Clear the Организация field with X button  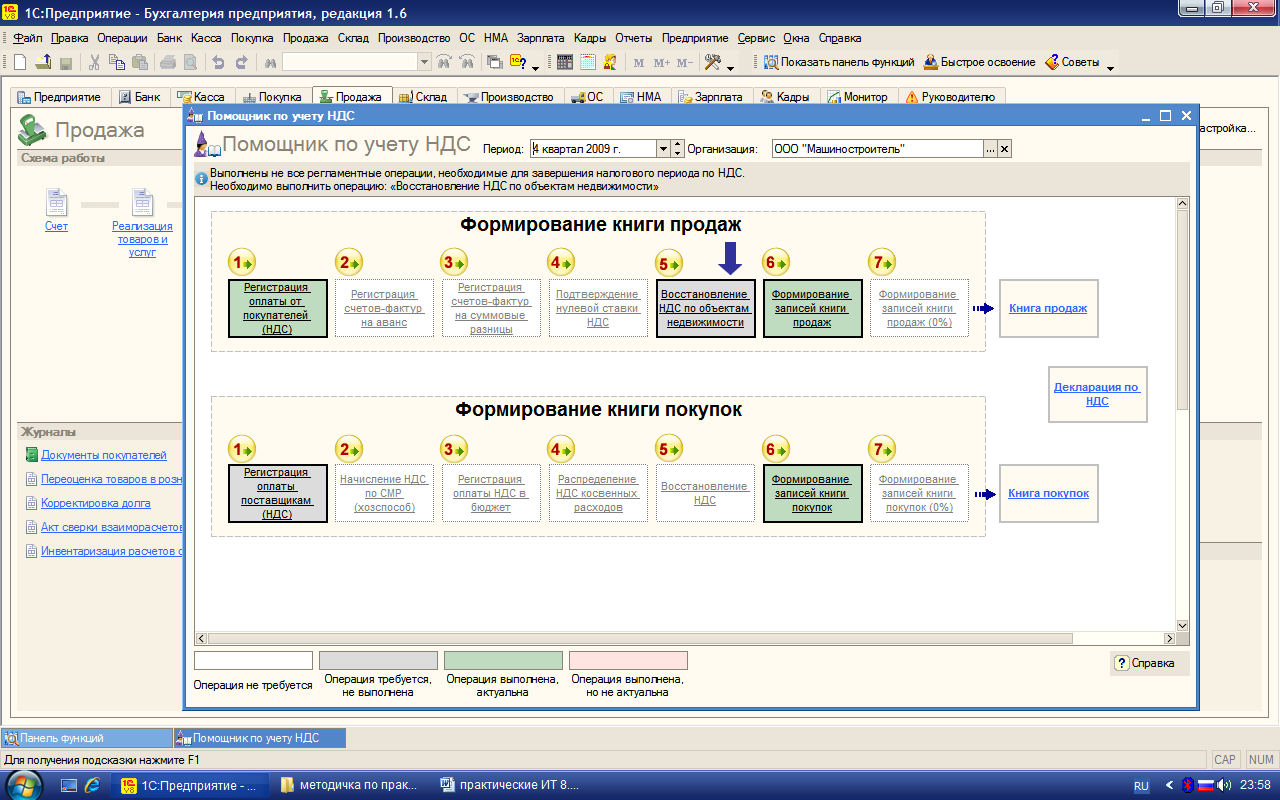click(x=1005, y=149)
